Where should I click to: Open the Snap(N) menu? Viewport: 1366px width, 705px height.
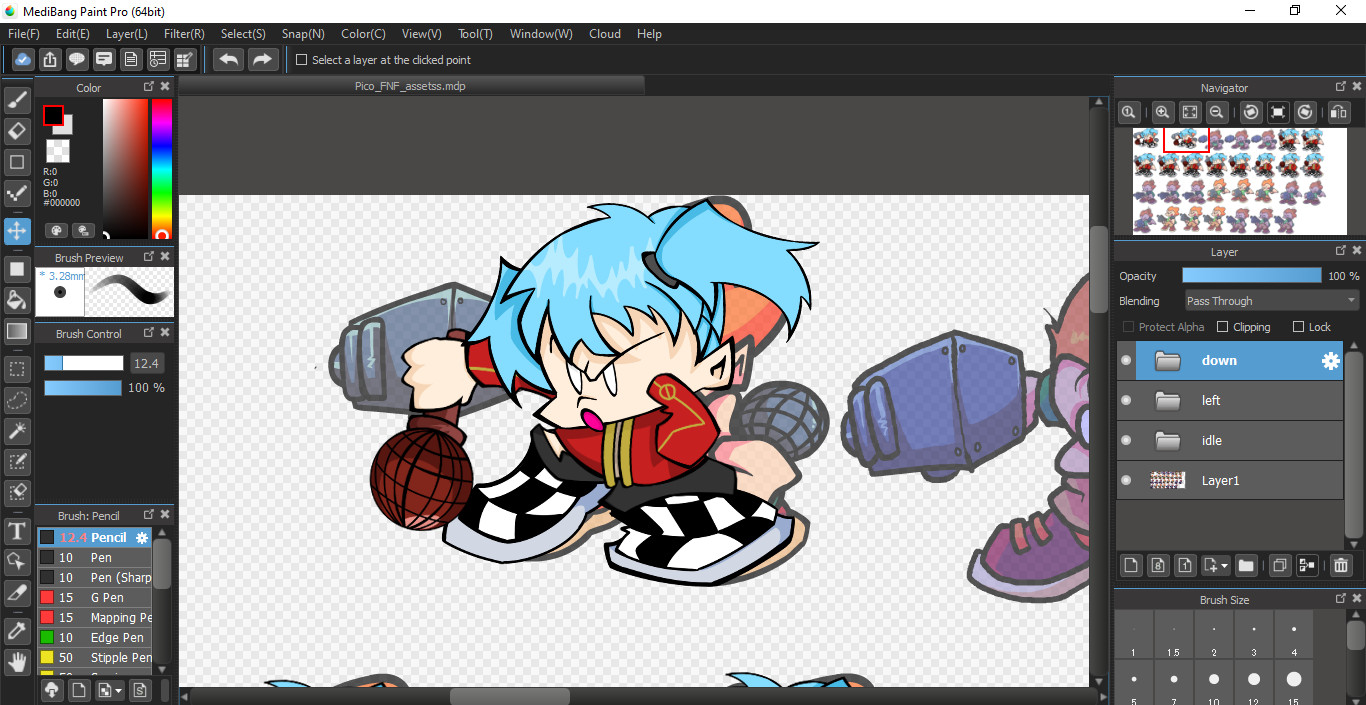coord(303,34)
